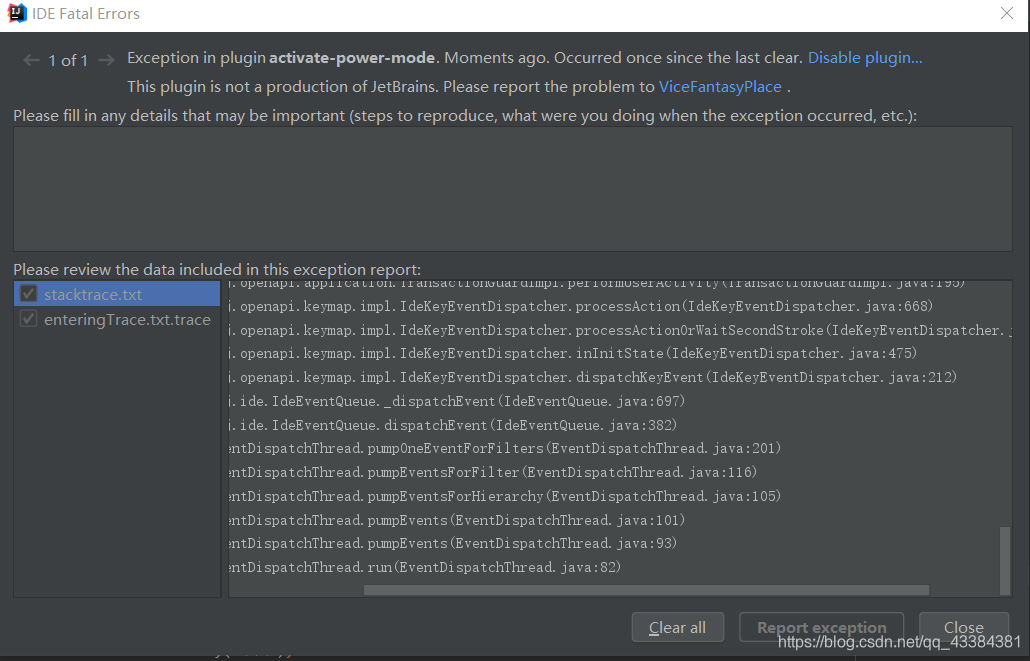Select the stacktrace.txt attachment row
Viewport: 1030px width, 661px height.
coord(117,294)
